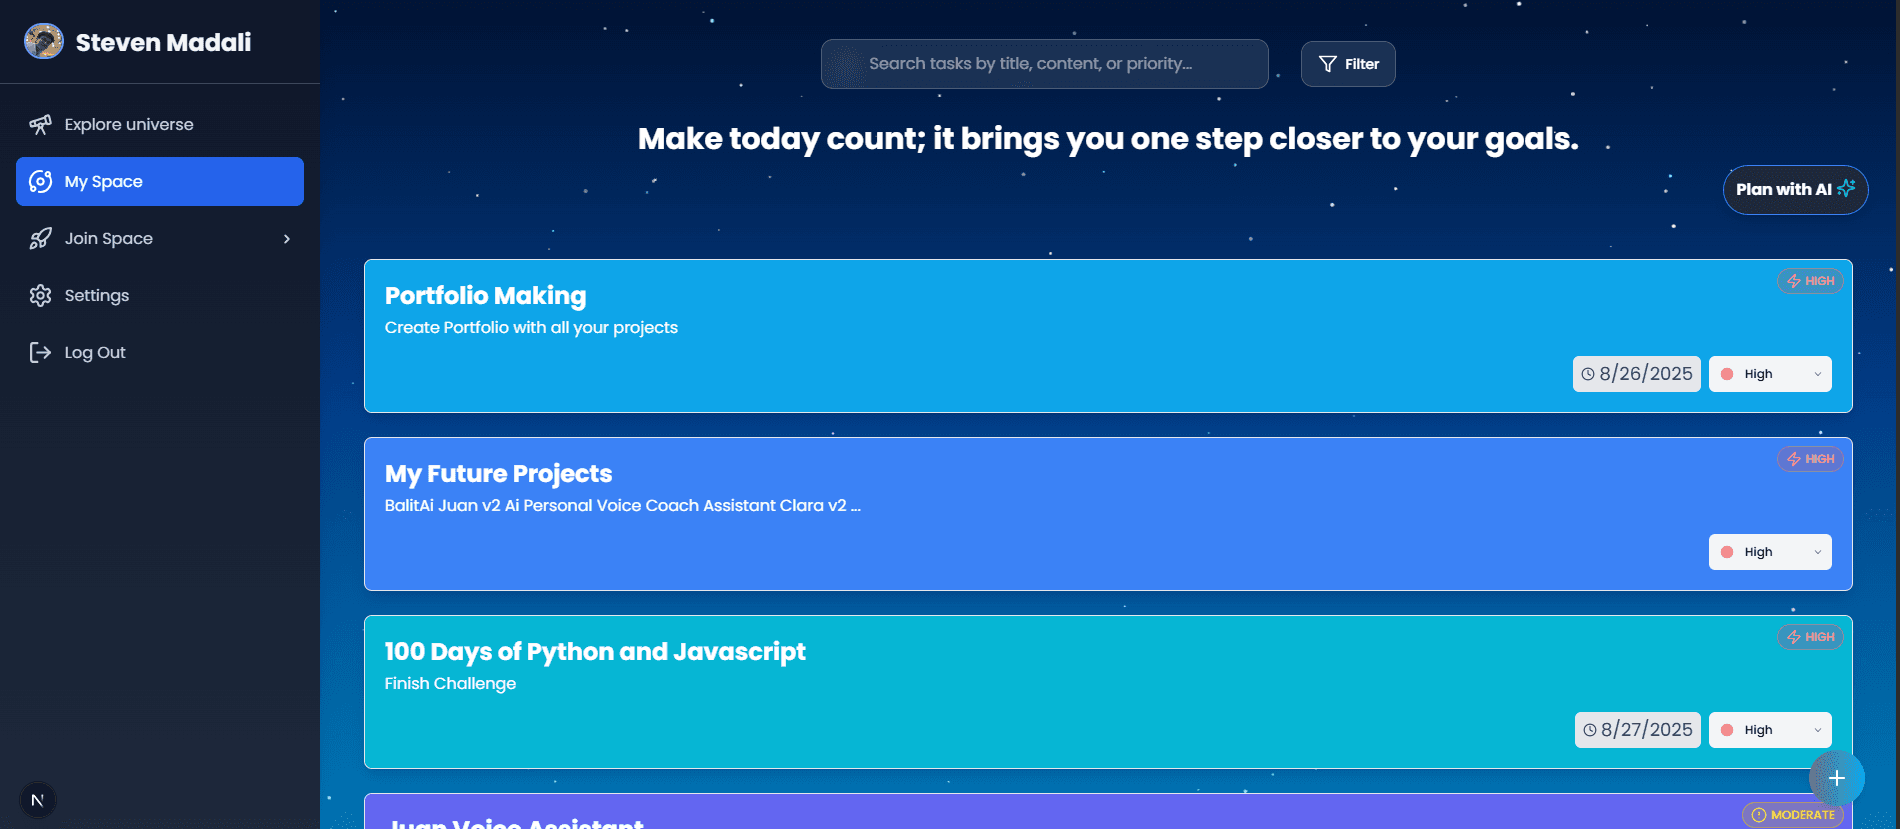Open priority dropdown on Portfolio Making task
The height and width of the screenshot is (829, 1900).
pyautogui.click(x=1770, y=374)
